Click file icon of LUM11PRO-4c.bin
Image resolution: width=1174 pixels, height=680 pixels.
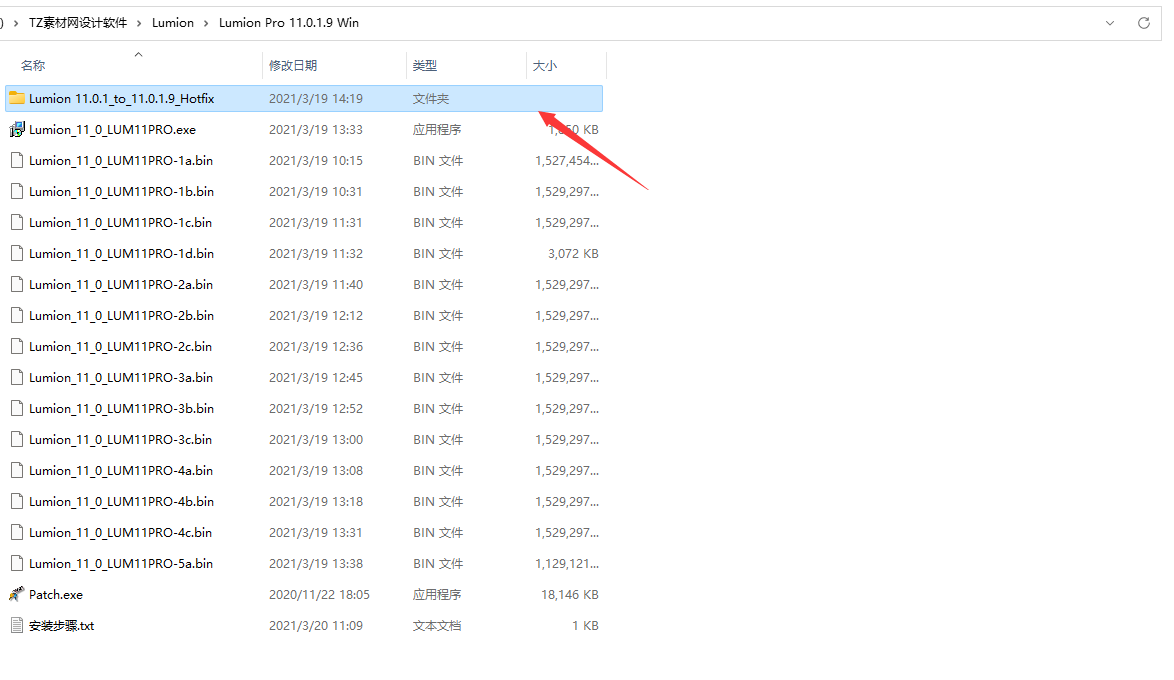(16, 532)
